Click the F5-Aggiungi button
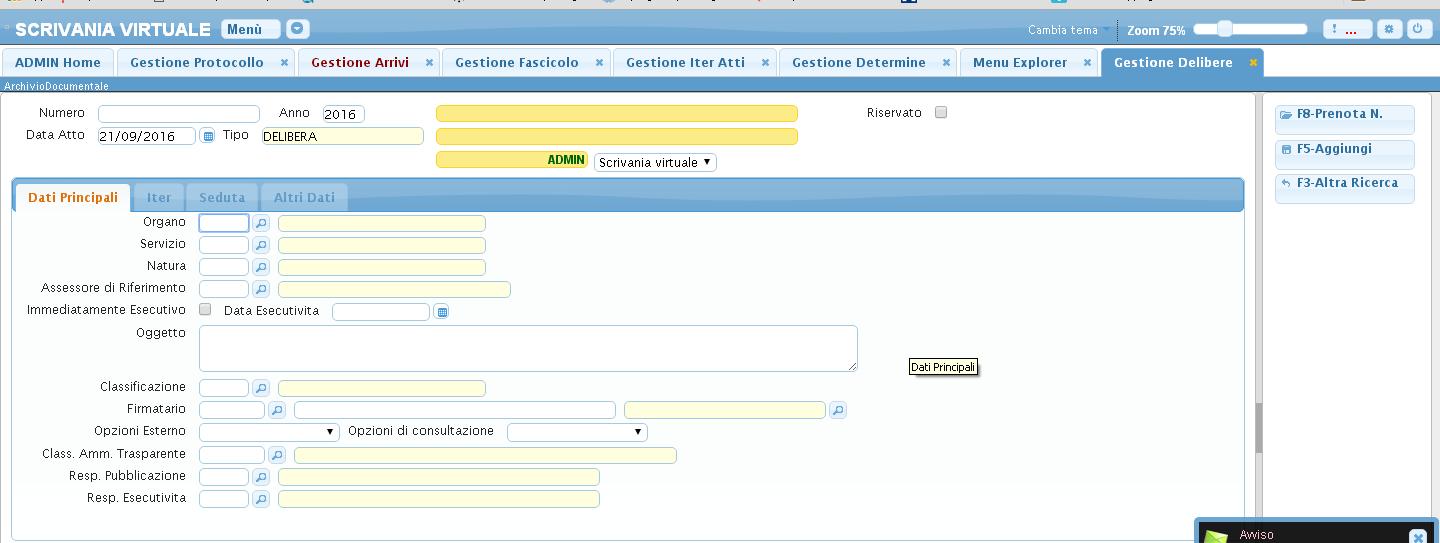1440x543 pixels. pyautogui.click(x=1344, y=149)
